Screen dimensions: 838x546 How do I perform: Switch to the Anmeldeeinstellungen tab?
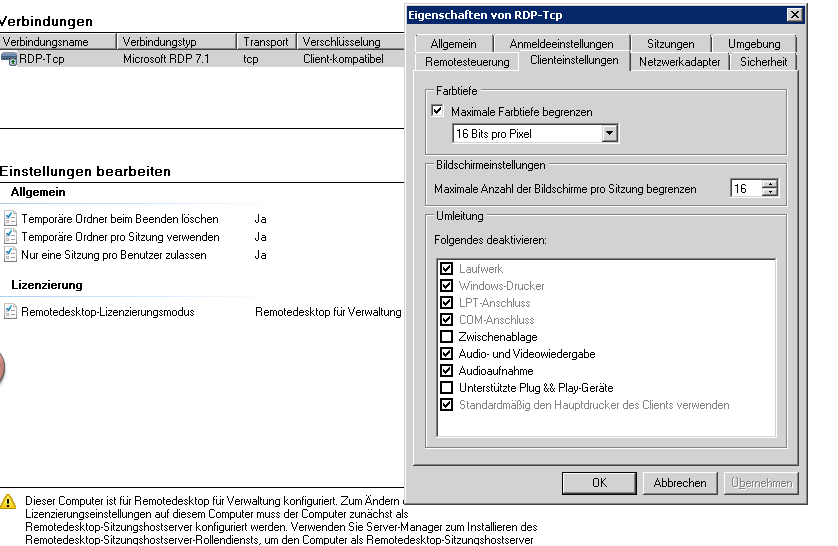click(x=561, y=44)
